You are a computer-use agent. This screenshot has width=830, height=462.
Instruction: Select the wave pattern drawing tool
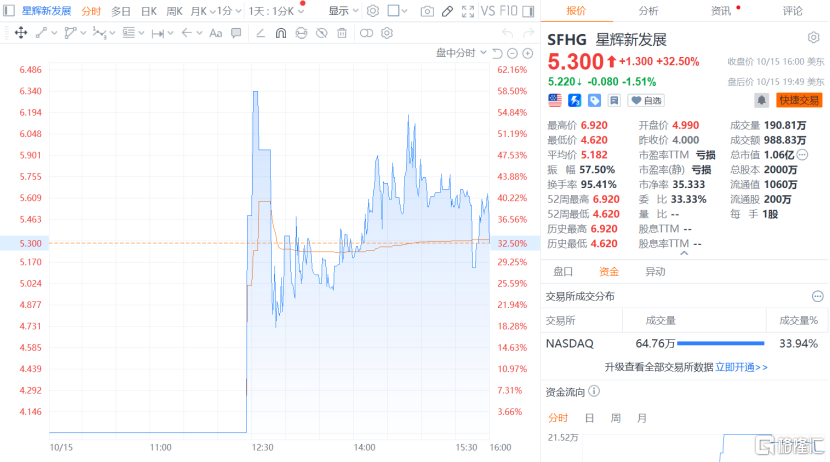(x=99, y=33)
